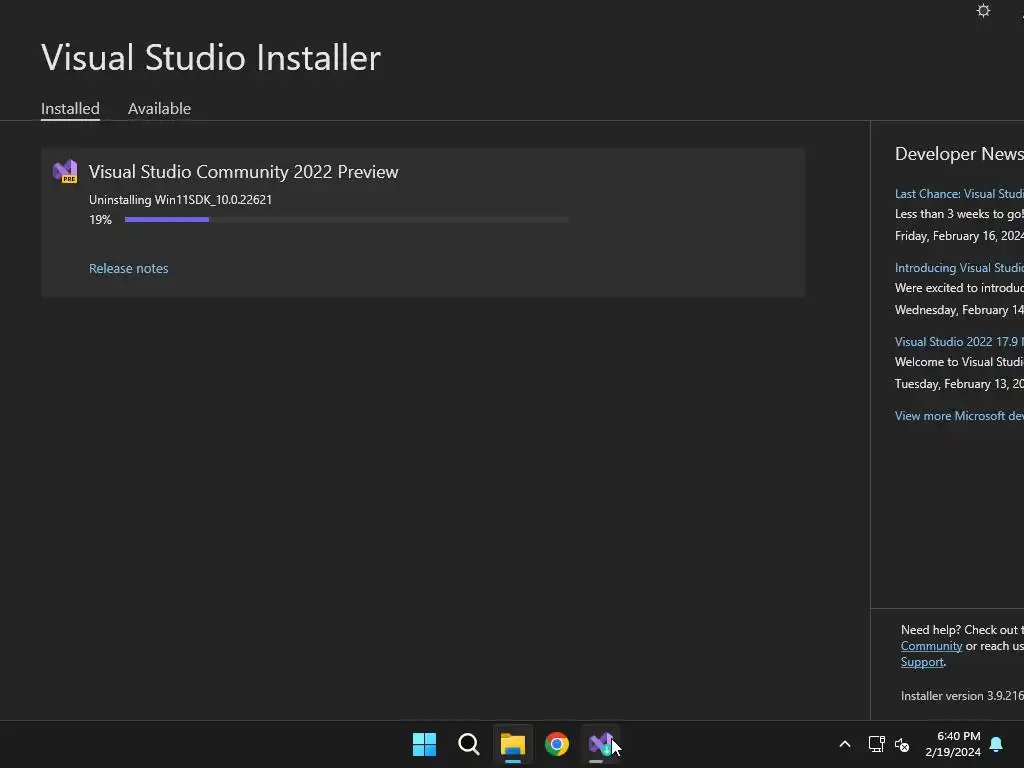The image size is (1024, 768).
Task: Click 'View more Microsoft' developer news link
Action: (x=959, y=416)
